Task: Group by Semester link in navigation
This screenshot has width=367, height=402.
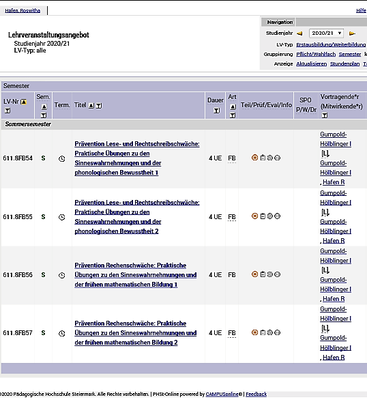Action: coord(350,54)
